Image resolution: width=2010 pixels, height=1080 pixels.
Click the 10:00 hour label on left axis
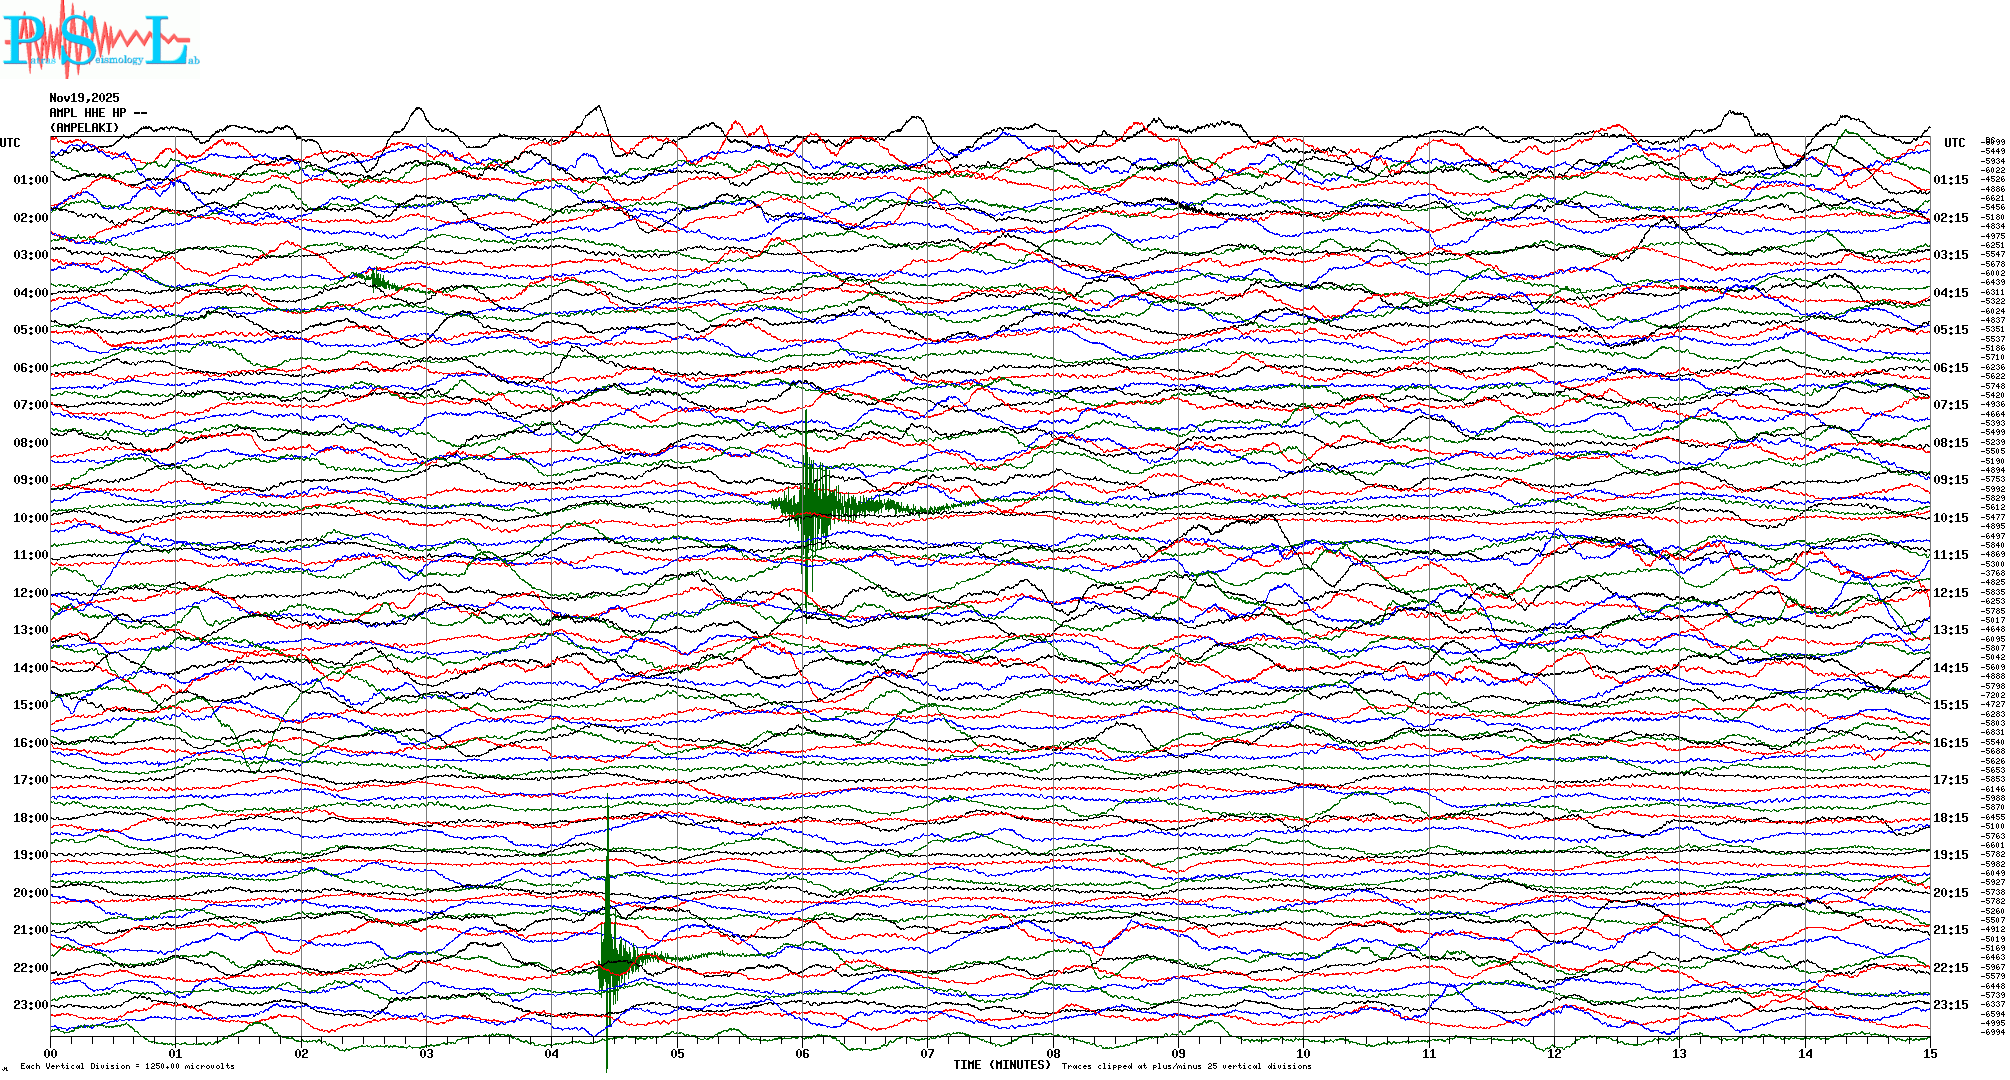(x=30, y=518)
